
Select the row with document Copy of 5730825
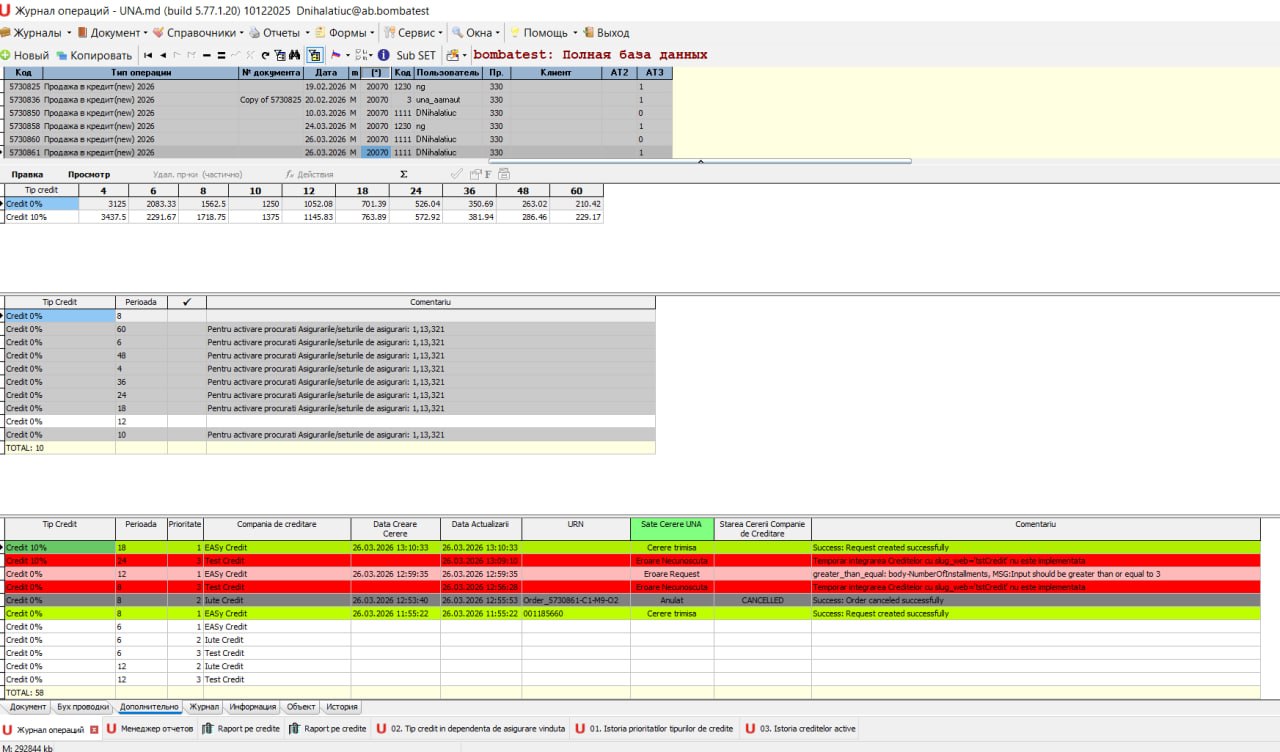pos(337,100)
